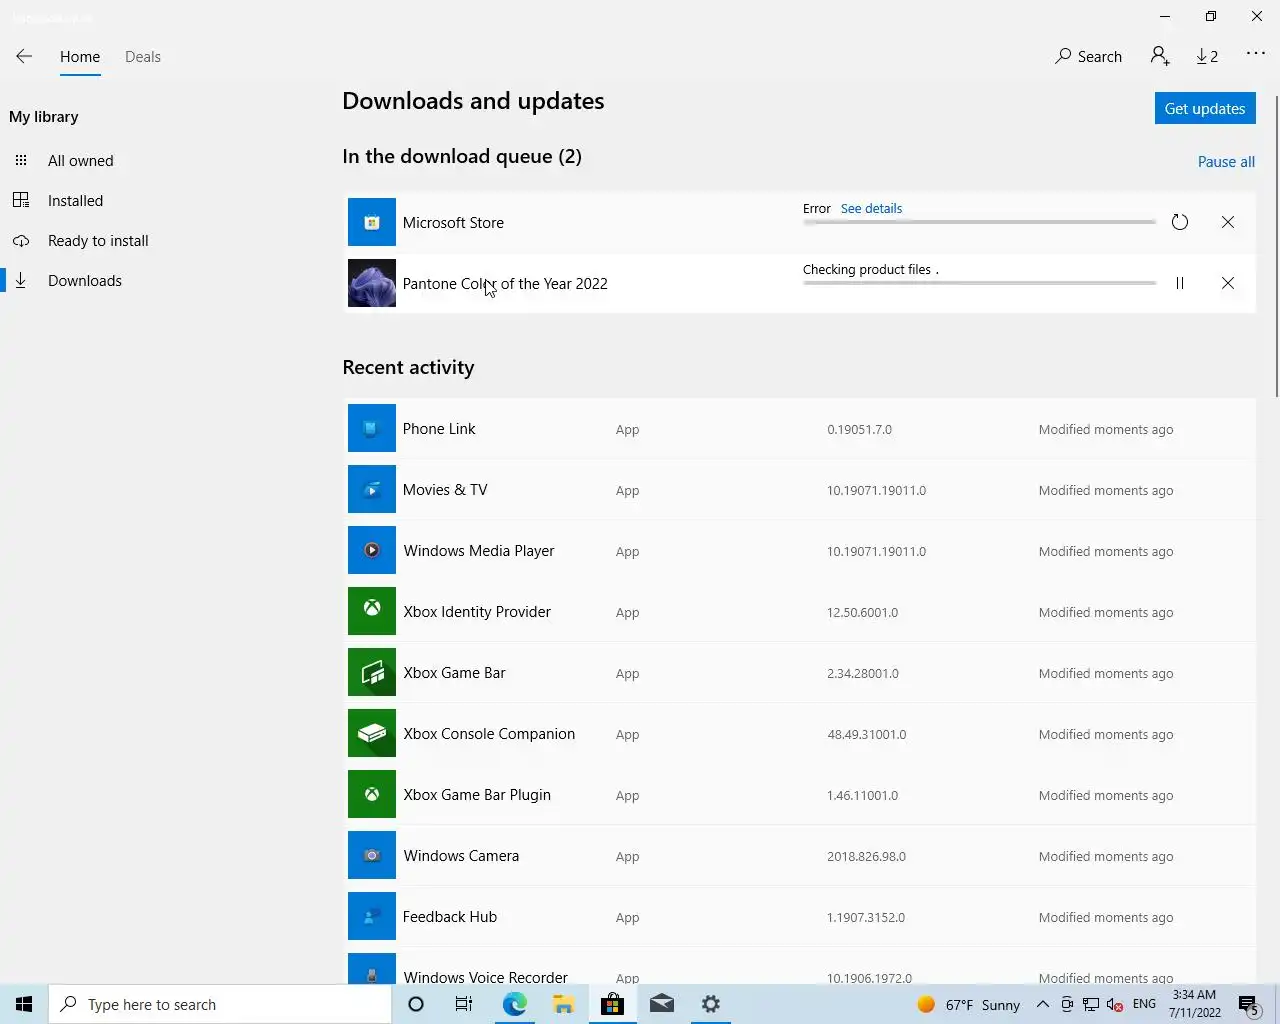Click the Phone Link app icon

click(372, 429)
